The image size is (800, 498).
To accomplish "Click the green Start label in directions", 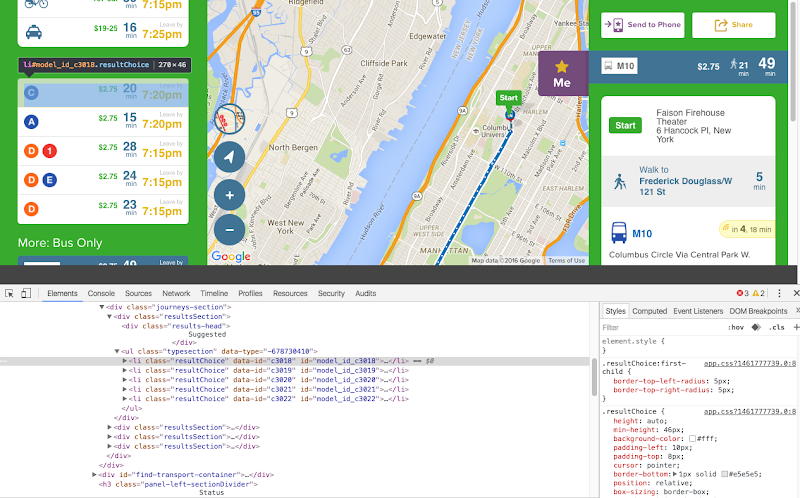I will (625, 126).
